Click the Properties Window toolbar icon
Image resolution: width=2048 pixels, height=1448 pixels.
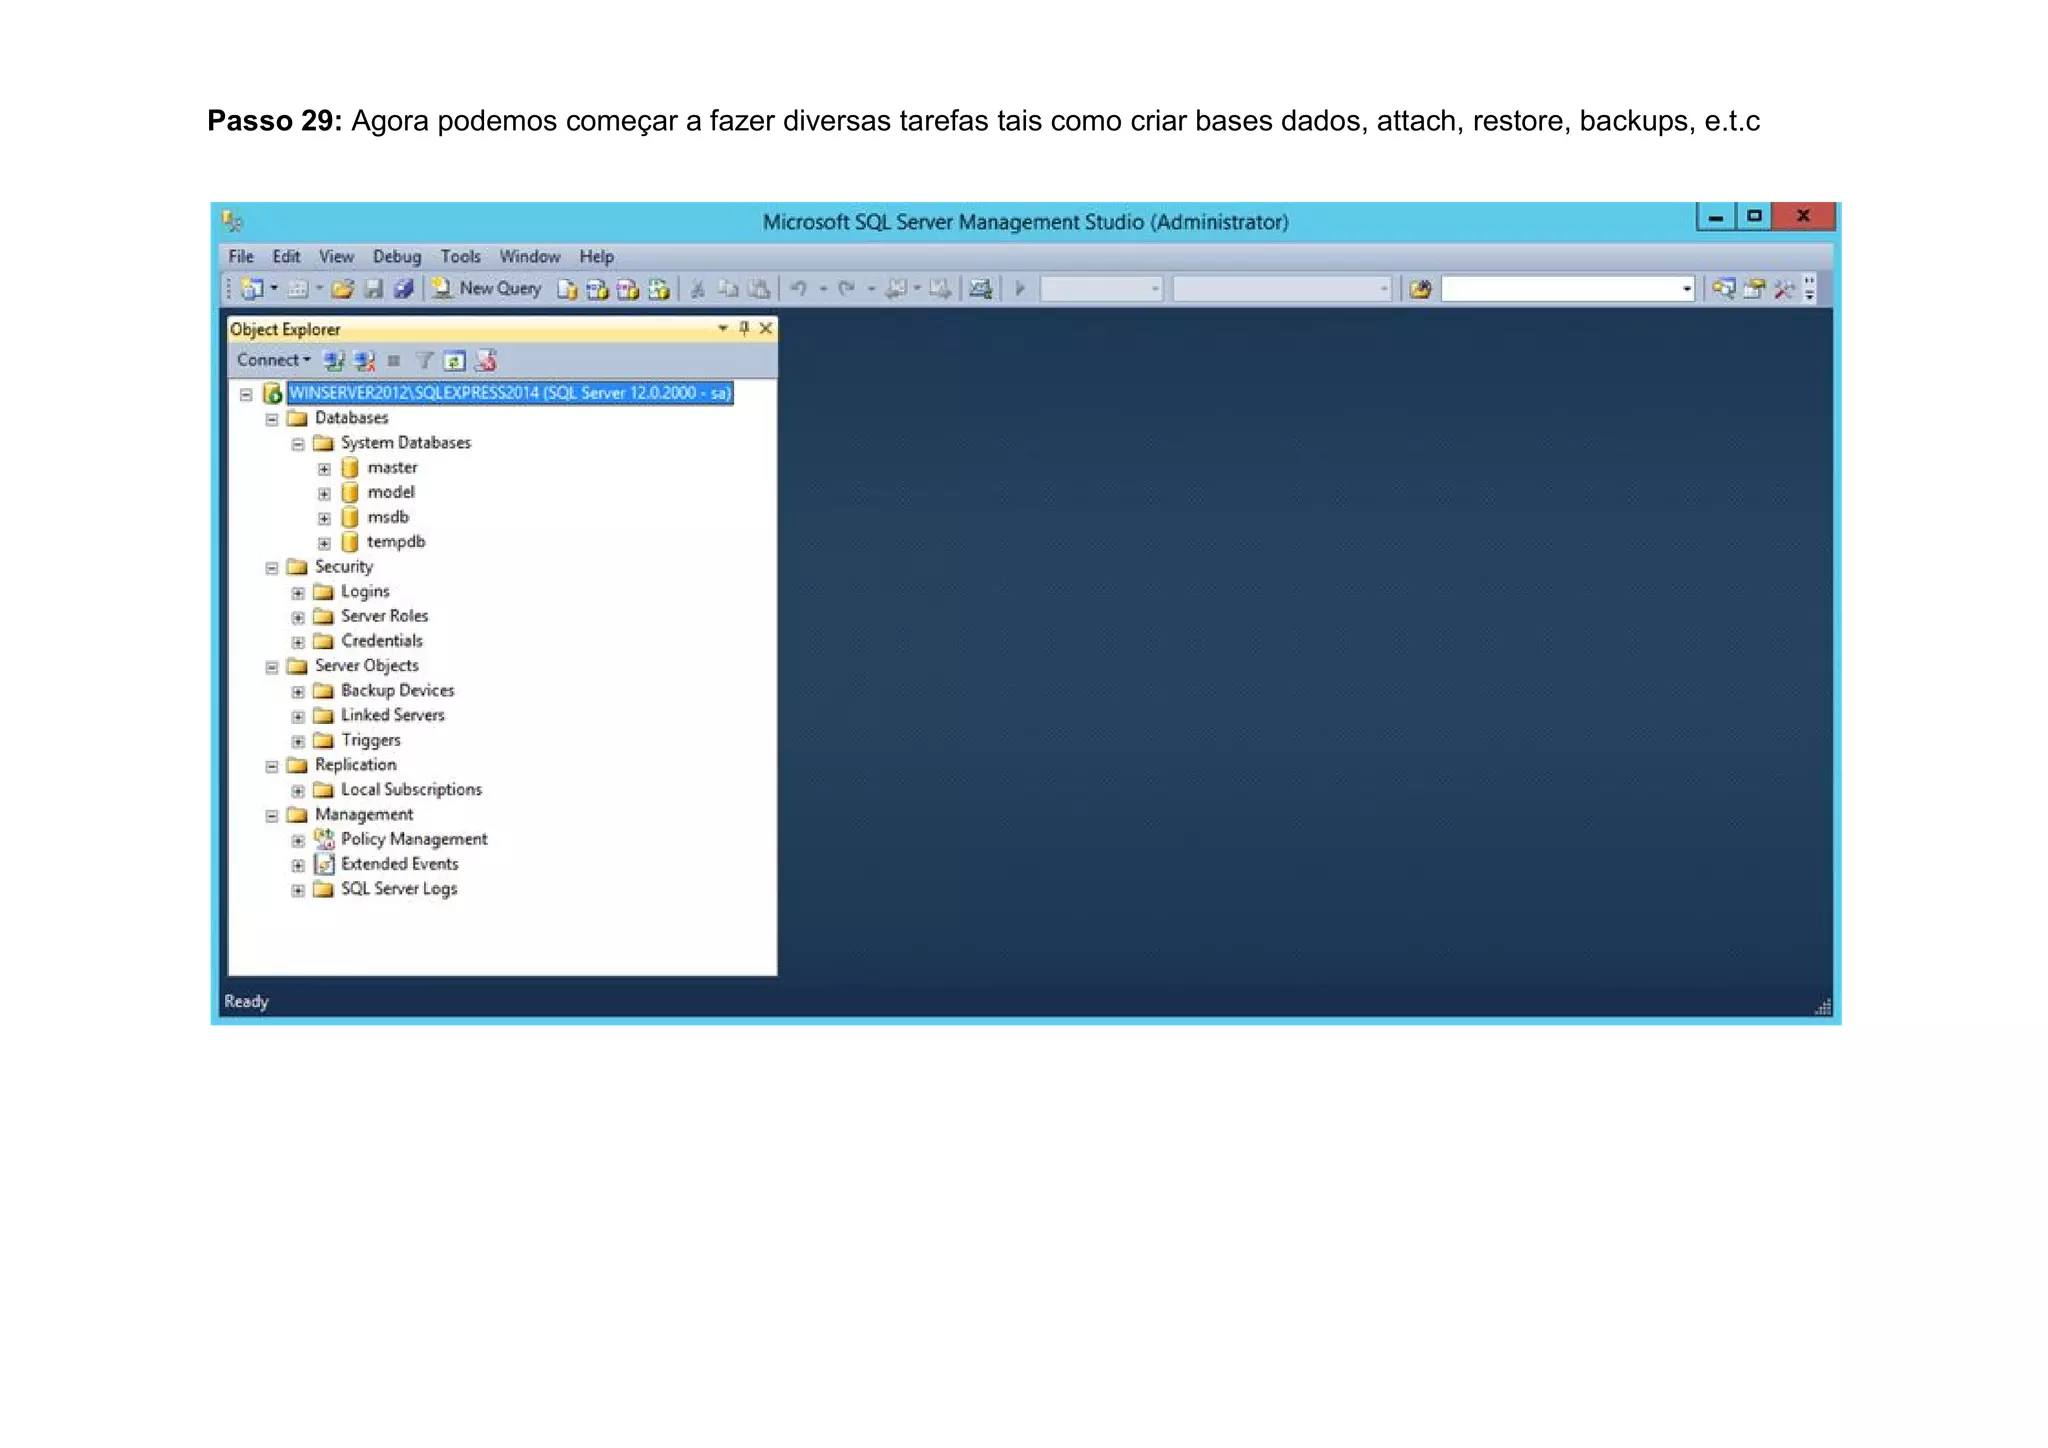(1754, 290)
